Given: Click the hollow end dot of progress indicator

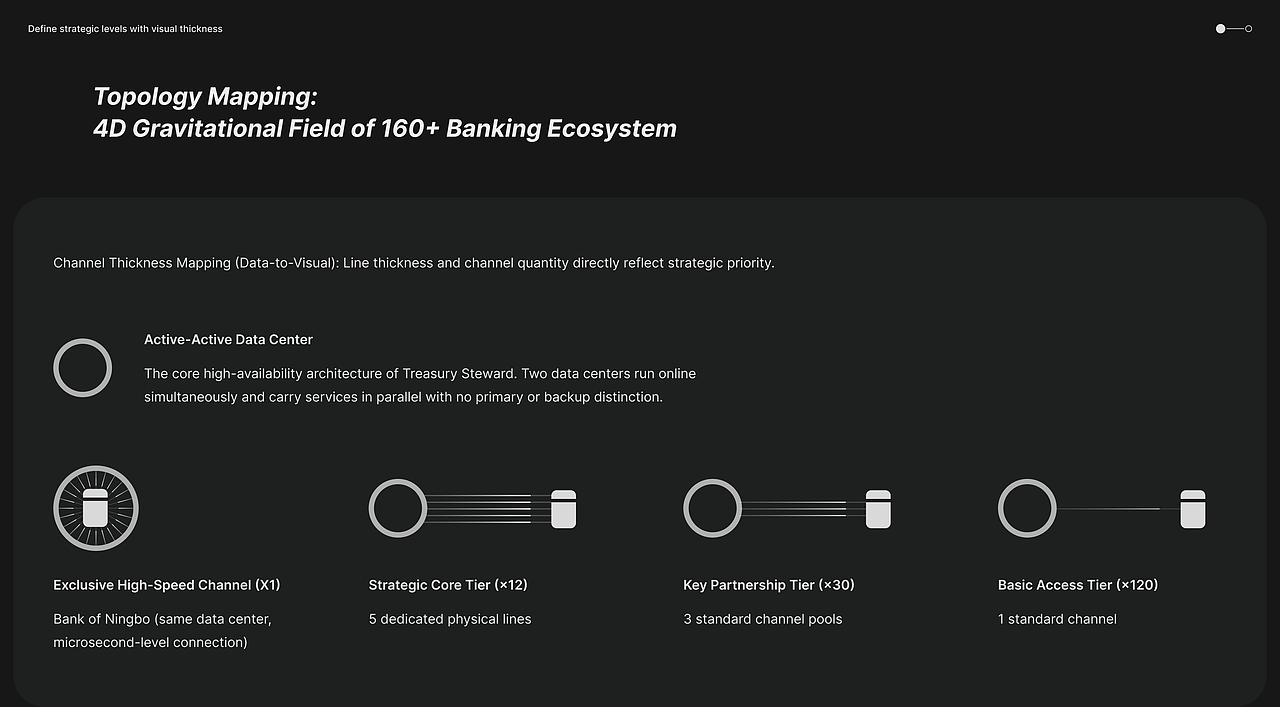Looking at the screenshot, I should [1249, 29].
